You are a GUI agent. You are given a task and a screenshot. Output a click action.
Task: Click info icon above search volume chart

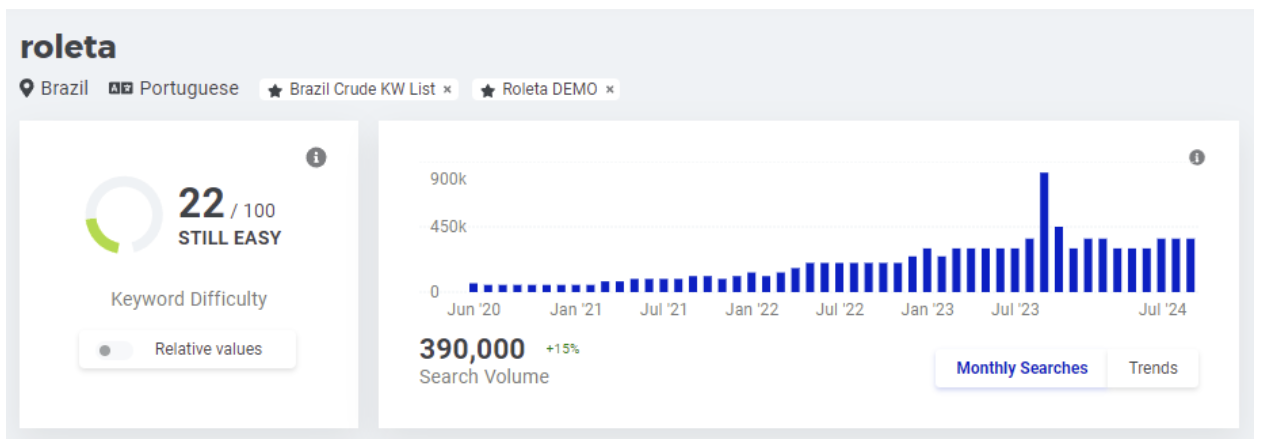tap(1197, 157)
